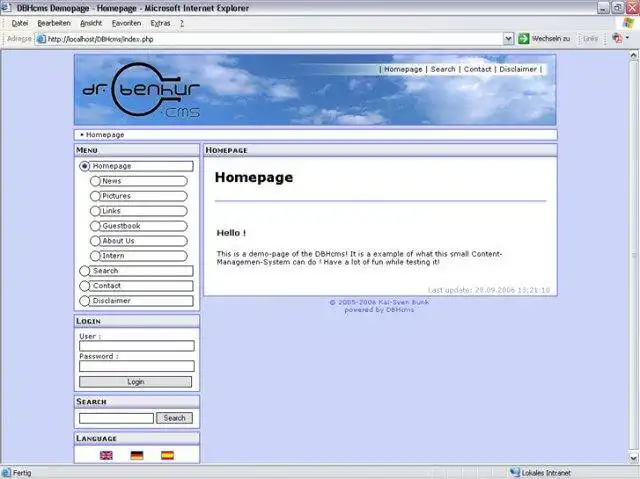Click the Hello ! heading text
The height and width of the screenshot is (479, 640).
tap(231, 233)
